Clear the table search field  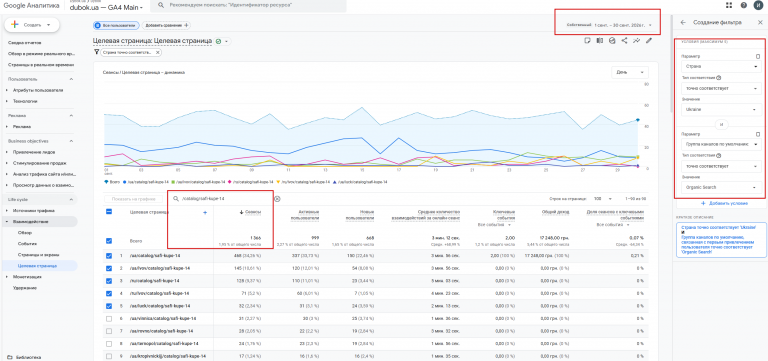277,199
